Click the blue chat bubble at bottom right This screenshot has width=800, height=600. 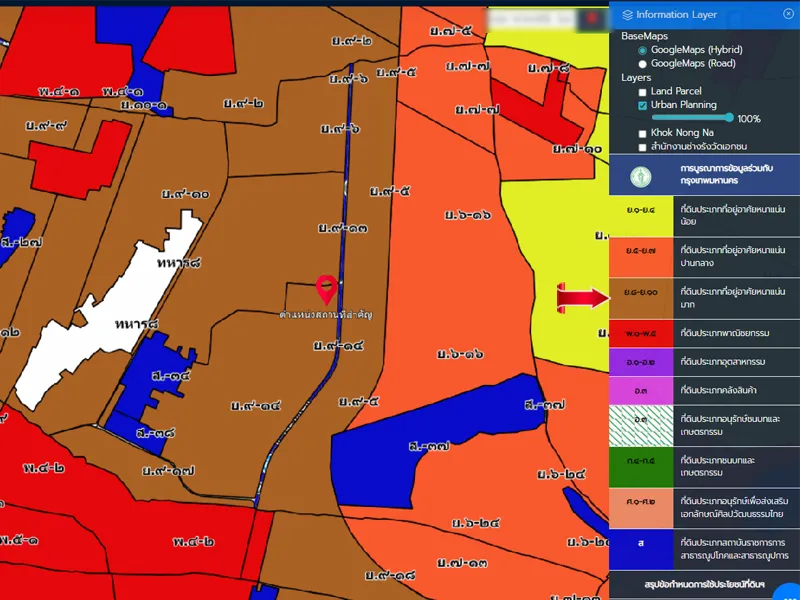point(790,592)
